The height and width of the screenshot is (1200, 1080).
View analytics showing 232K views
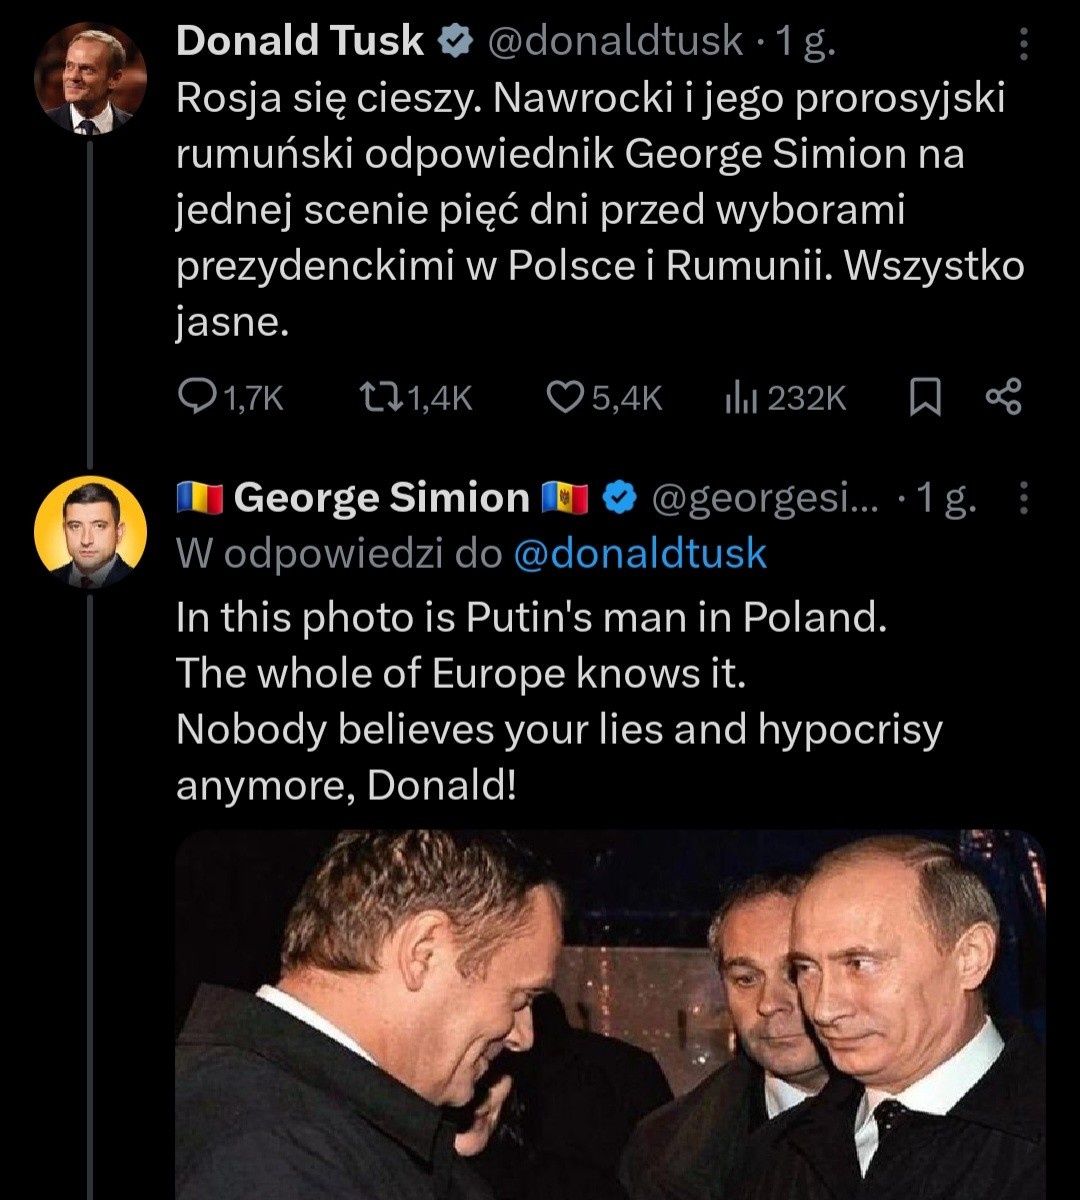click(738, 399)
